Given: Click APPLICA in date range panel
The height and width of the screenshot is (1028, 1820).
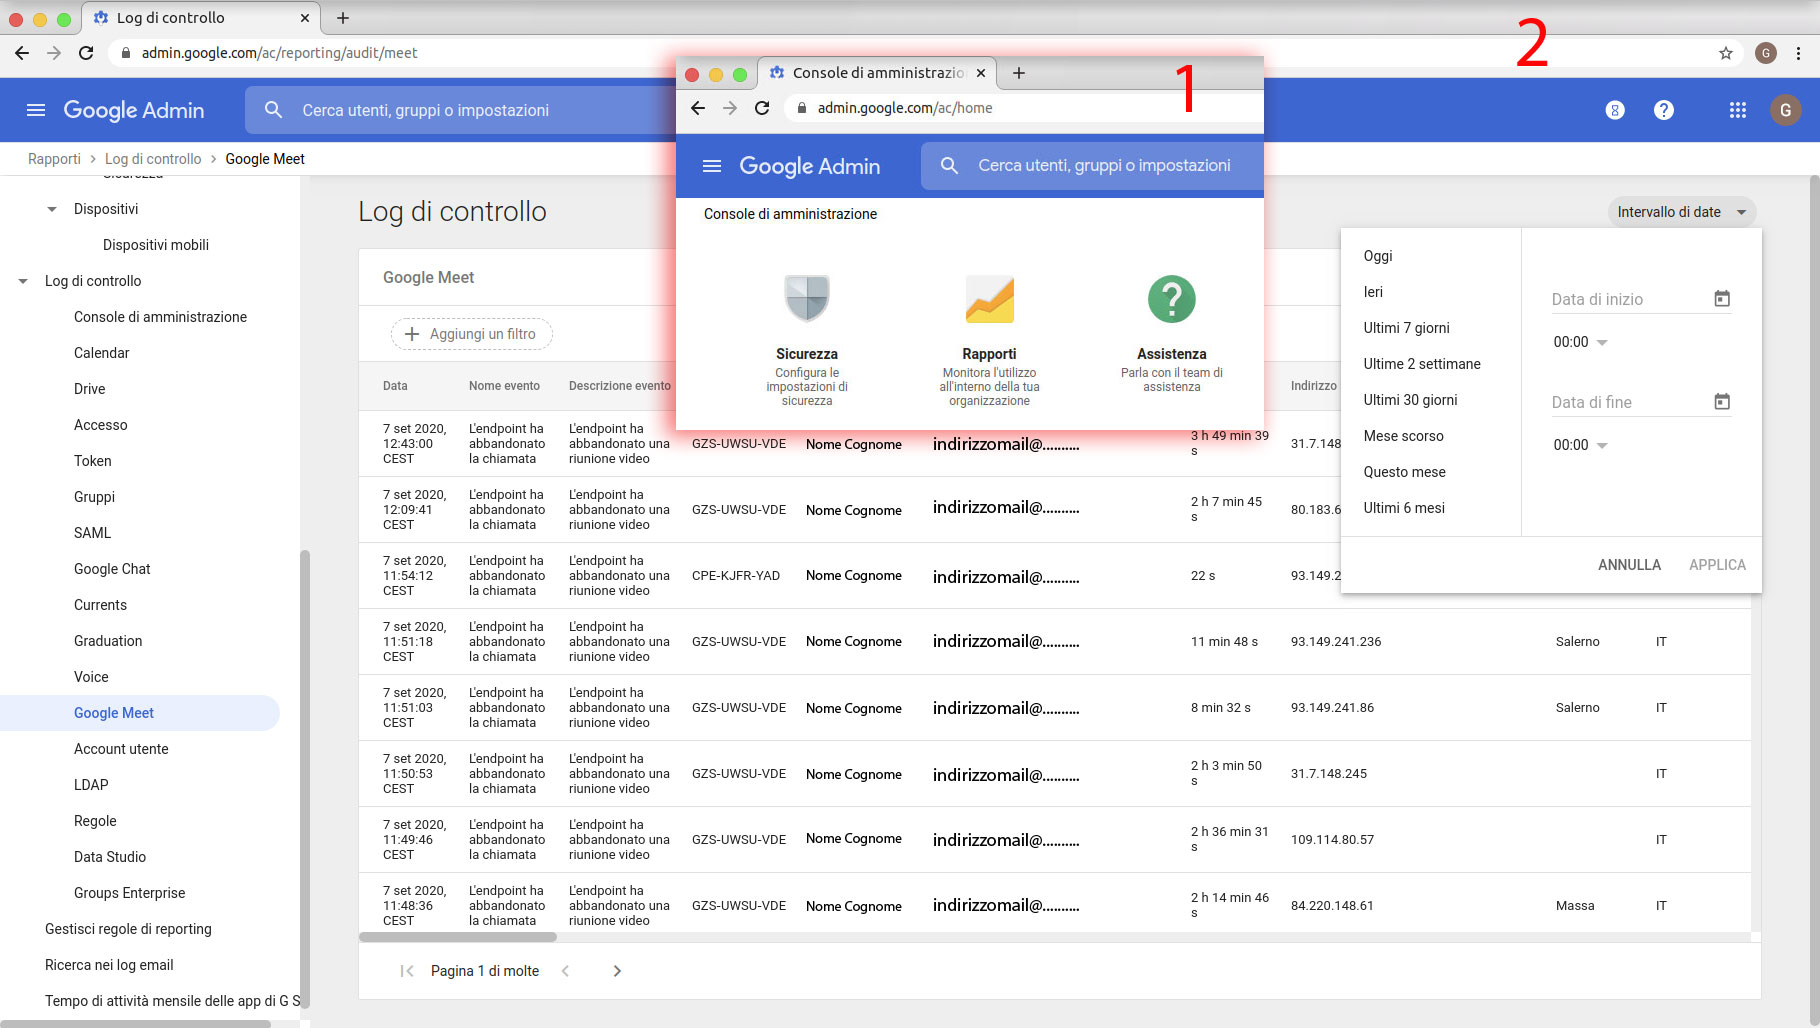Looking at the screenshot, I should coord(1717,565).
